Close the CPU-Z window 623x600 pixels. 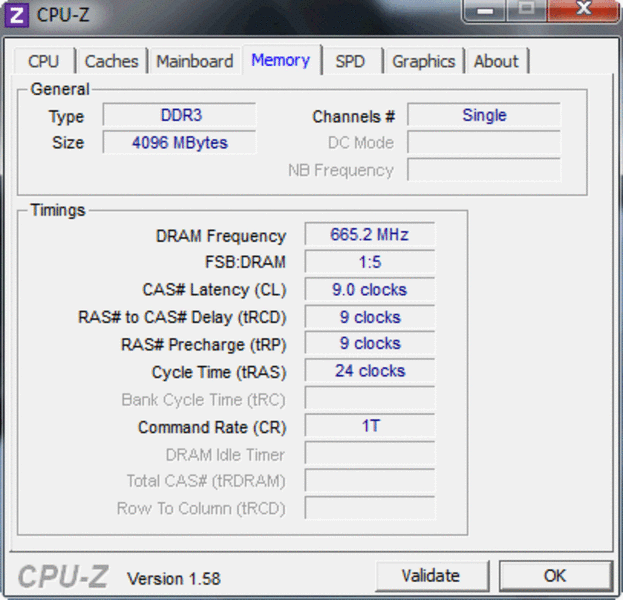pyautogui.click(x=584, y=10)
